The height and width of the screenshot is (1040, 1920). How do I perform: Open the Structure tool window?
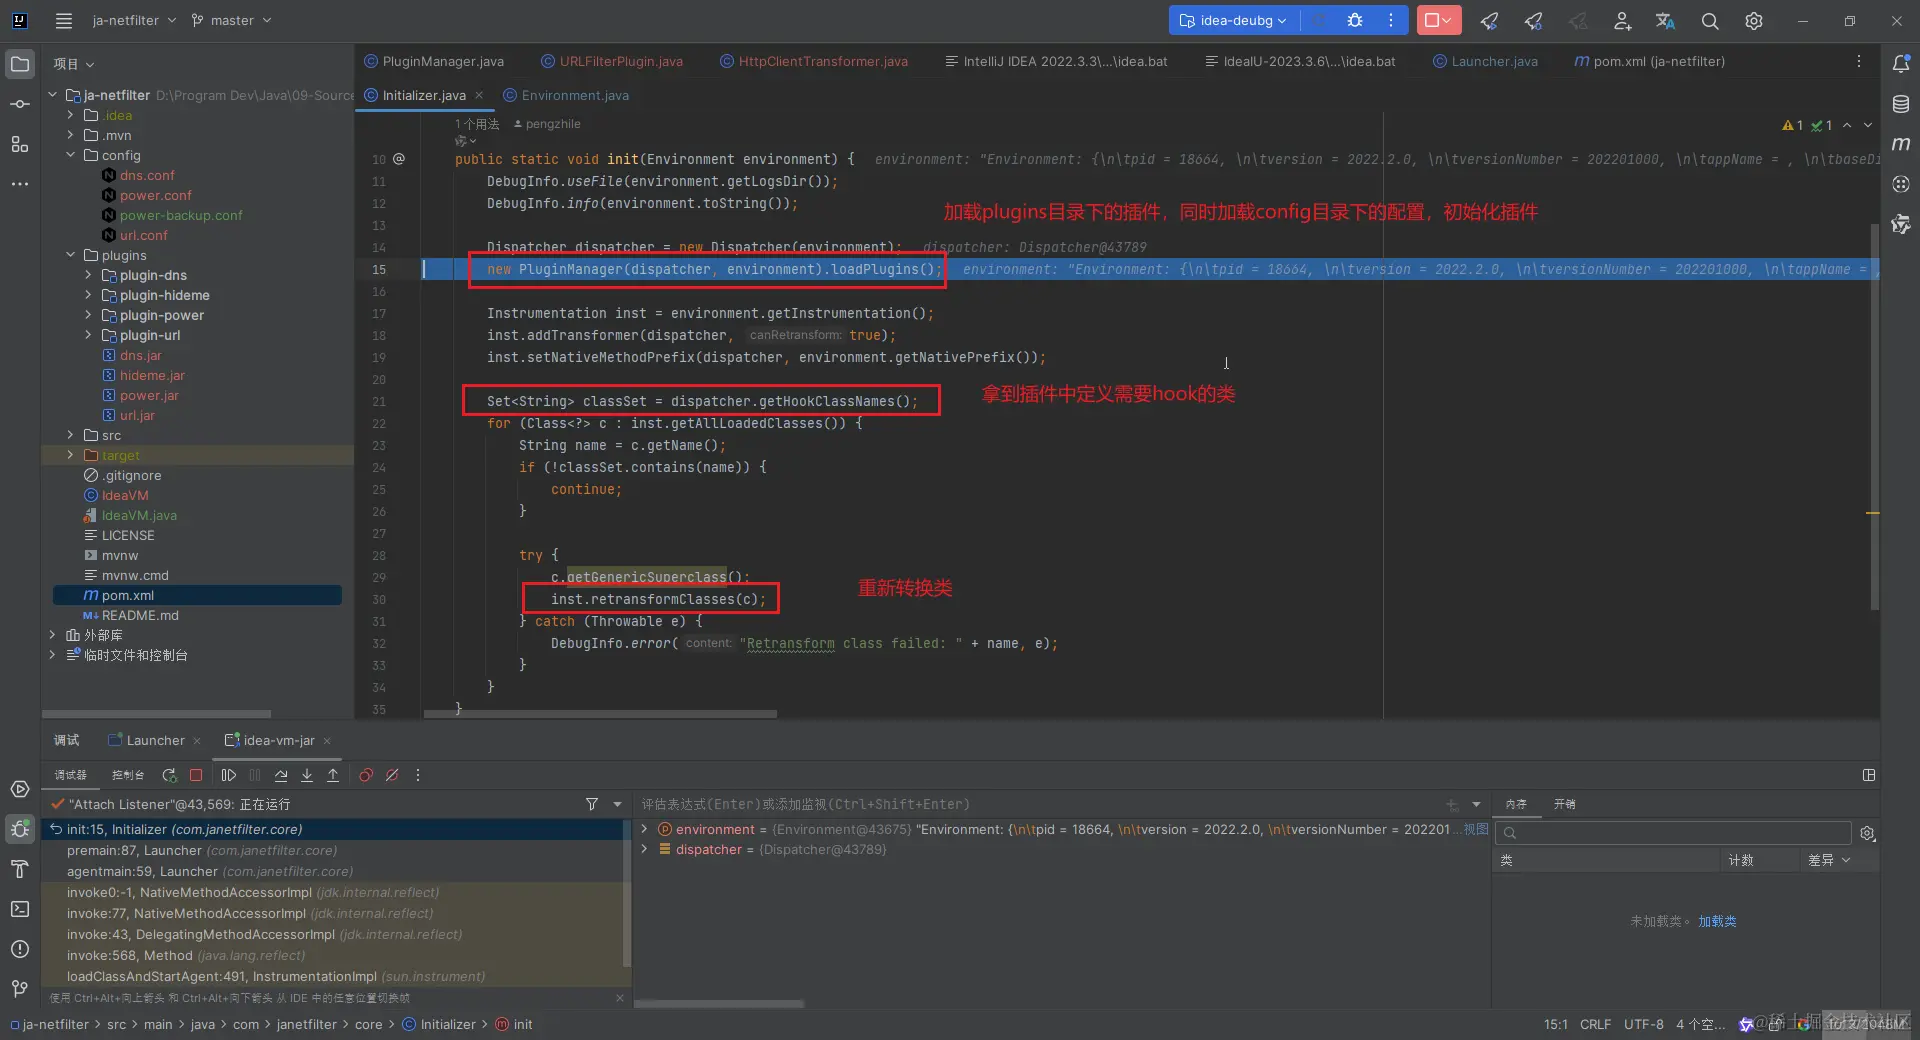click(20, 144)
